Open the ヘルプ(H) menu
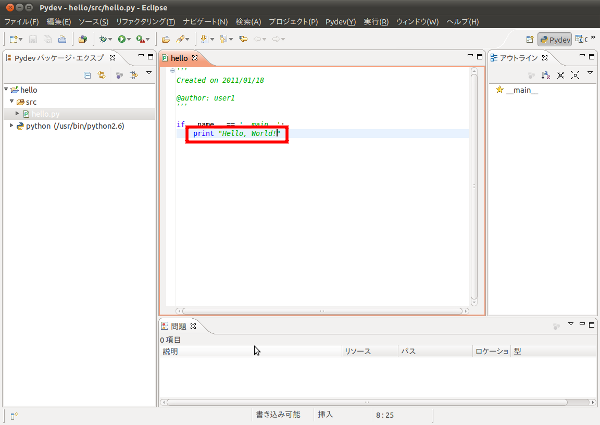This screenshot has width=600, height=425. coord(463,22)
